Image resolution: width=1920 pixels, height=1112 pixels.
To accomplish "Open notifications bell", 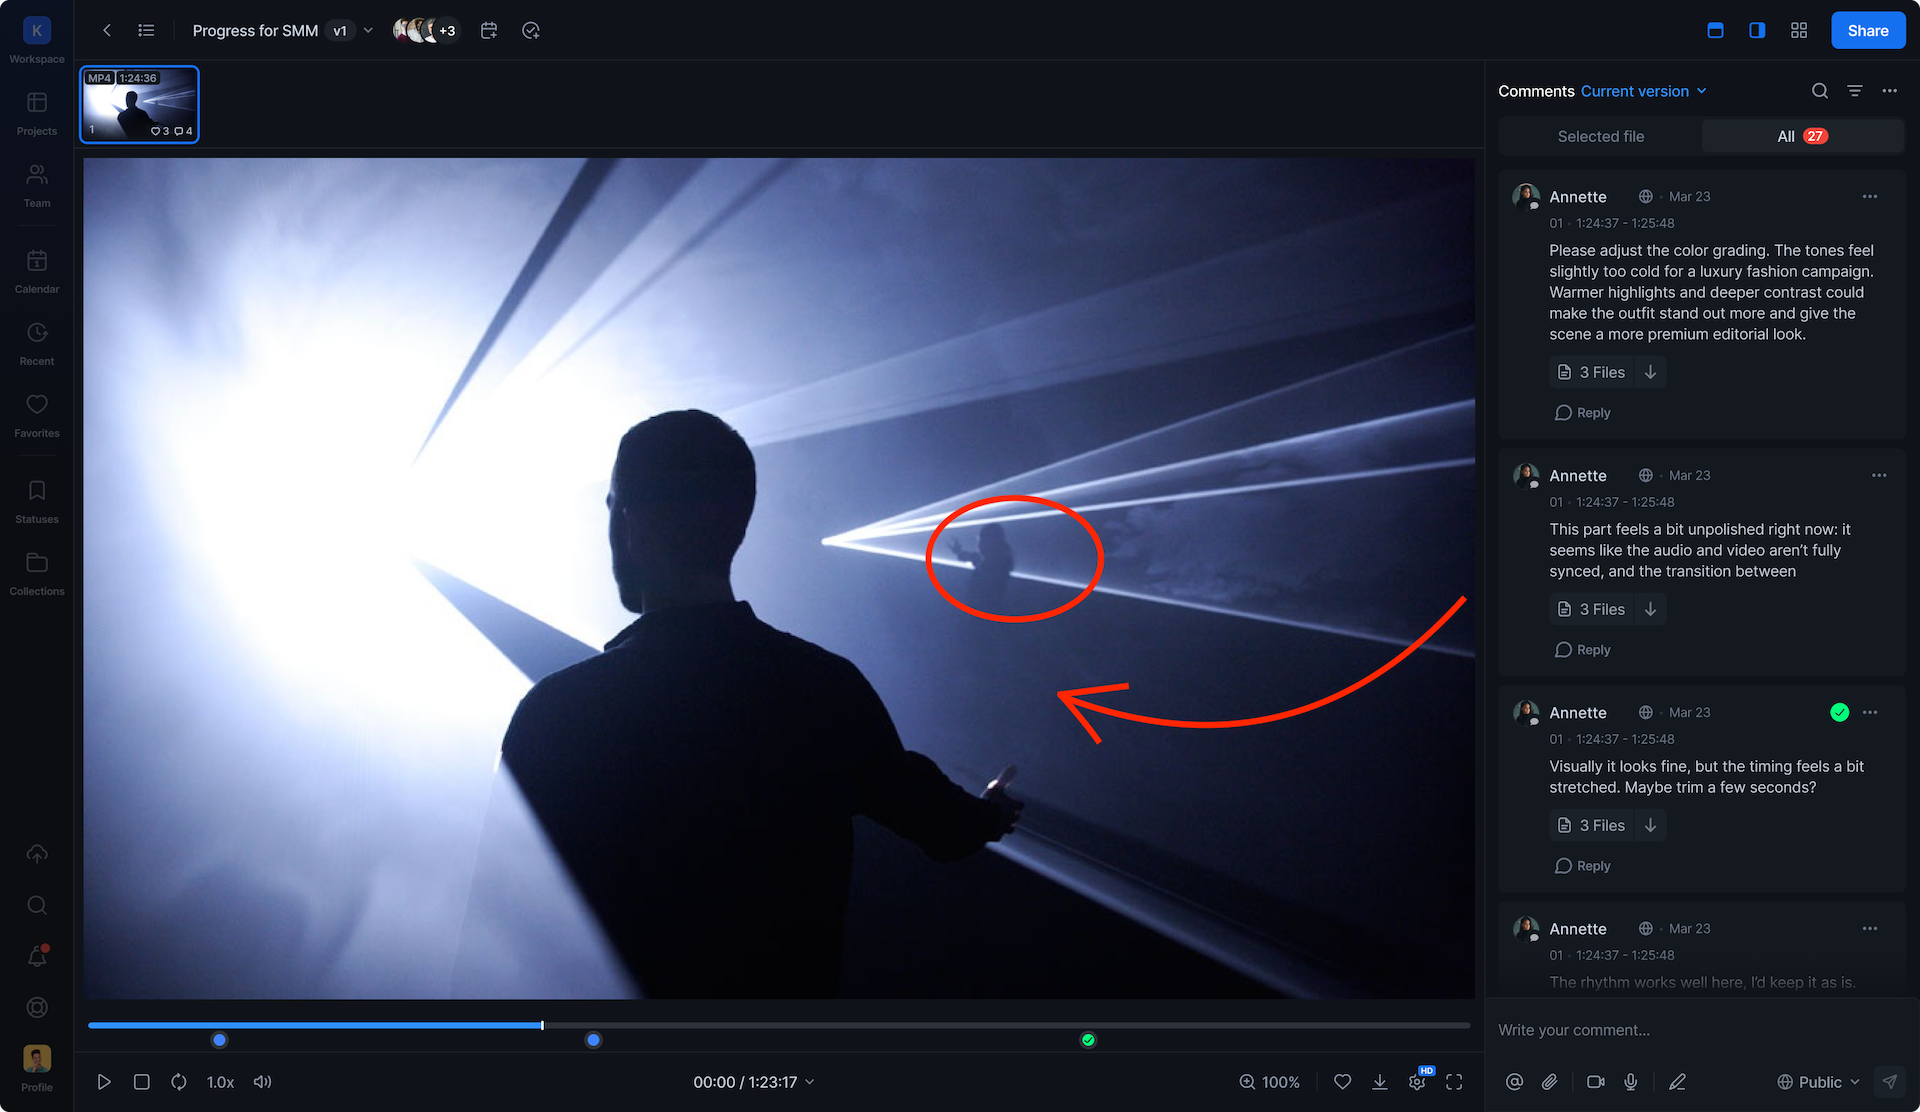I will (37, 956).
